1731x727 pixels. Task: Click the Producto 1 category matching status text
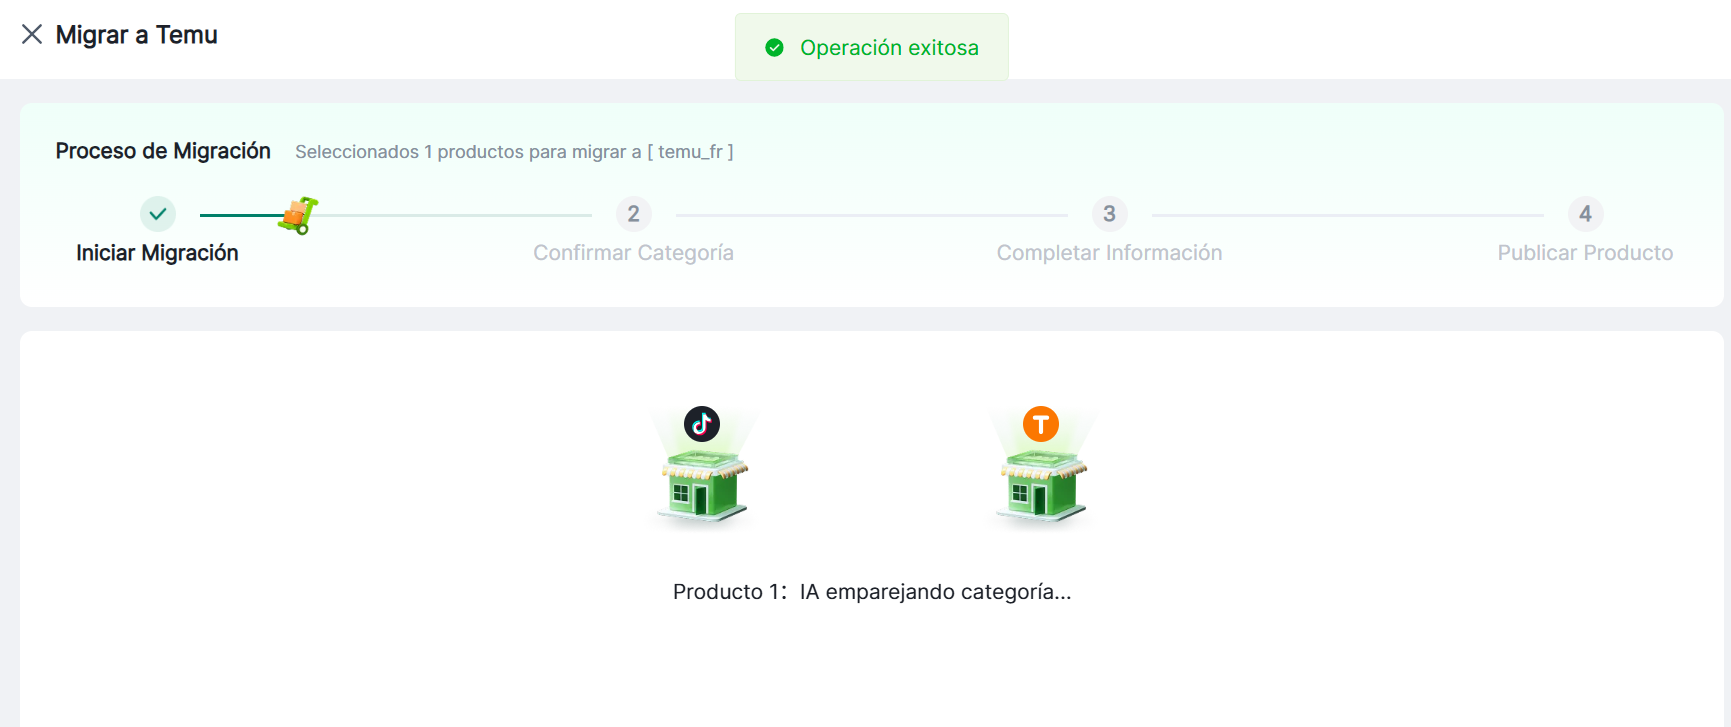(872, 592)
